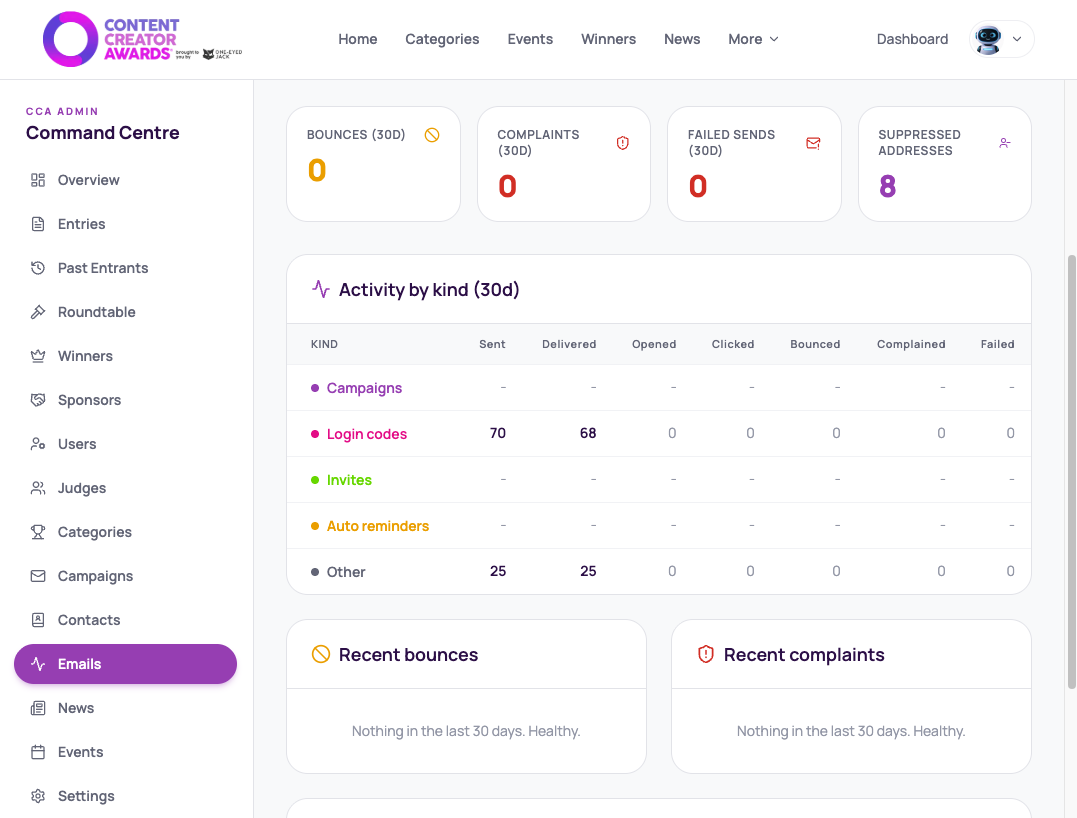Screen dimensions: 1077x818
Task: Click the Failed Sends mail icon
Action: tap(813, 143)
